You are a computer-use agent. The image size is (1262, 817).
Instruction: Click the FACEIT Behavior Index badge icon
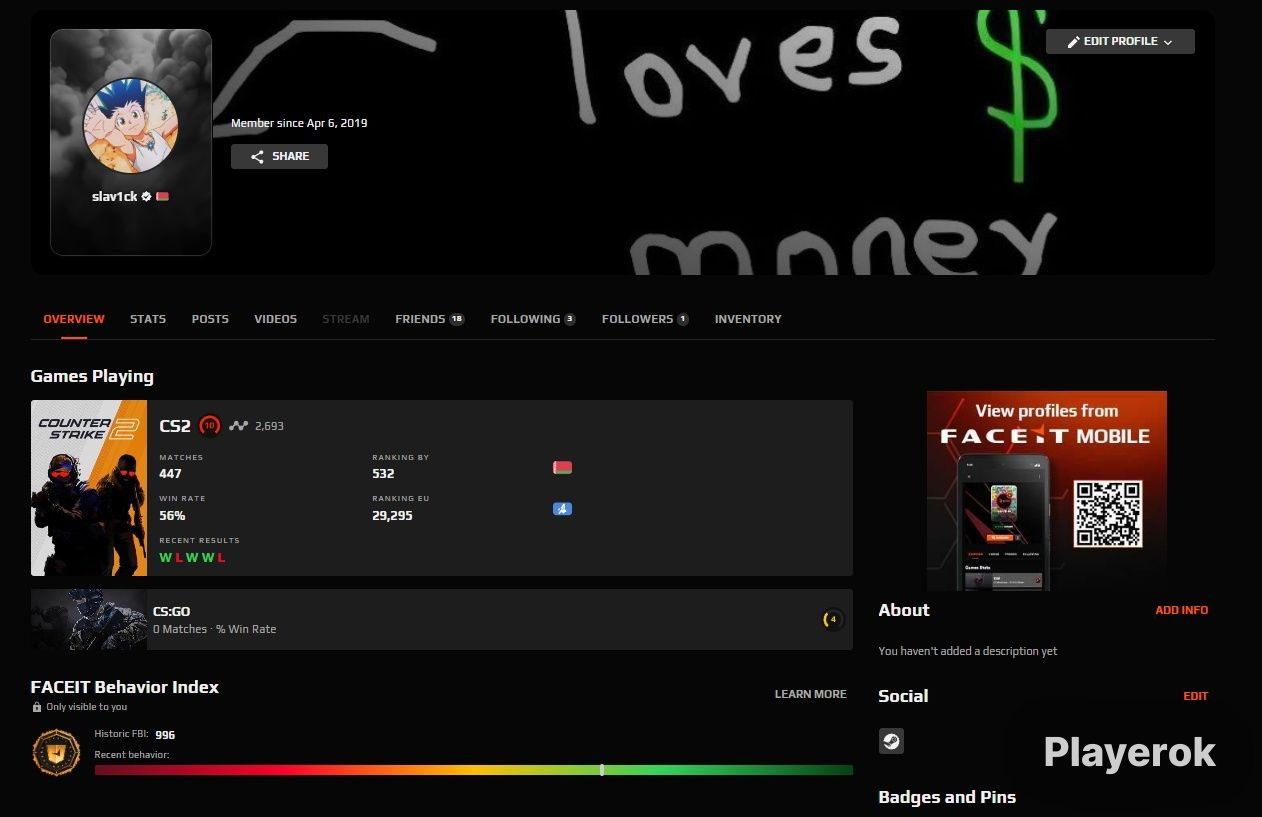[56, 754]
